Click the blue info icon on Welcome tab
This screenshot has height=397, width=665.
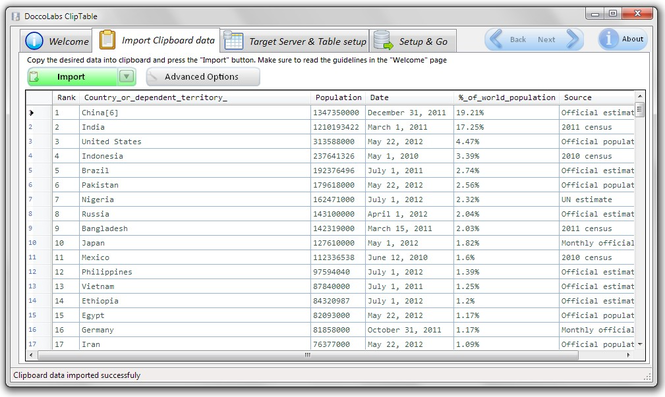[x=34, y=41]
